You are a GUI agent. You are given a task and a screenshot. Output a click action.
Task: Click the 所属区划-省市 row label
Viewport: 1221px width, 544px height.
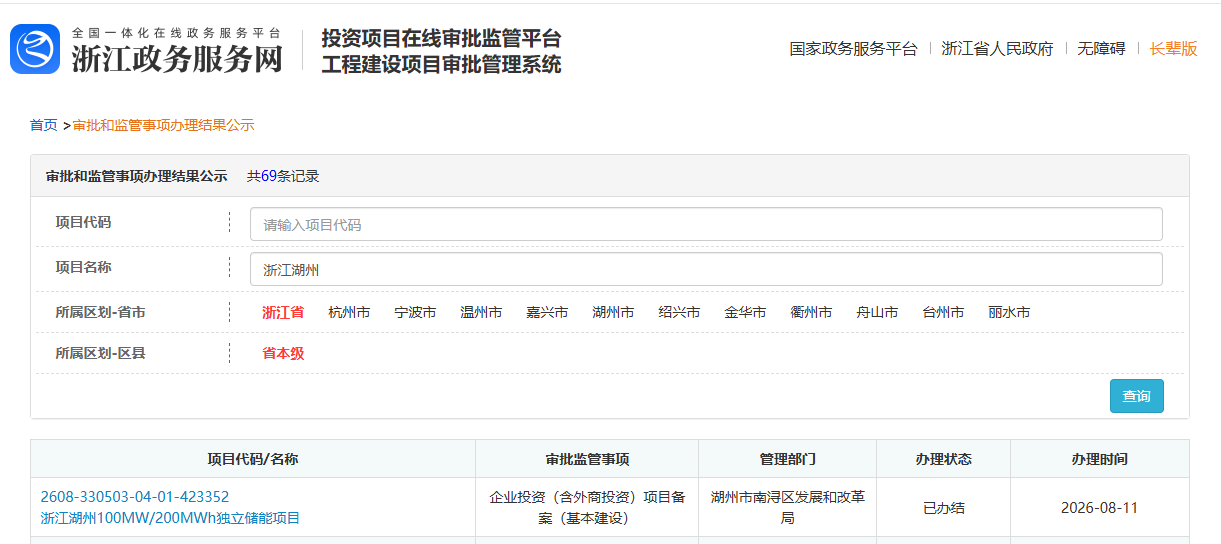click(100, 312)
